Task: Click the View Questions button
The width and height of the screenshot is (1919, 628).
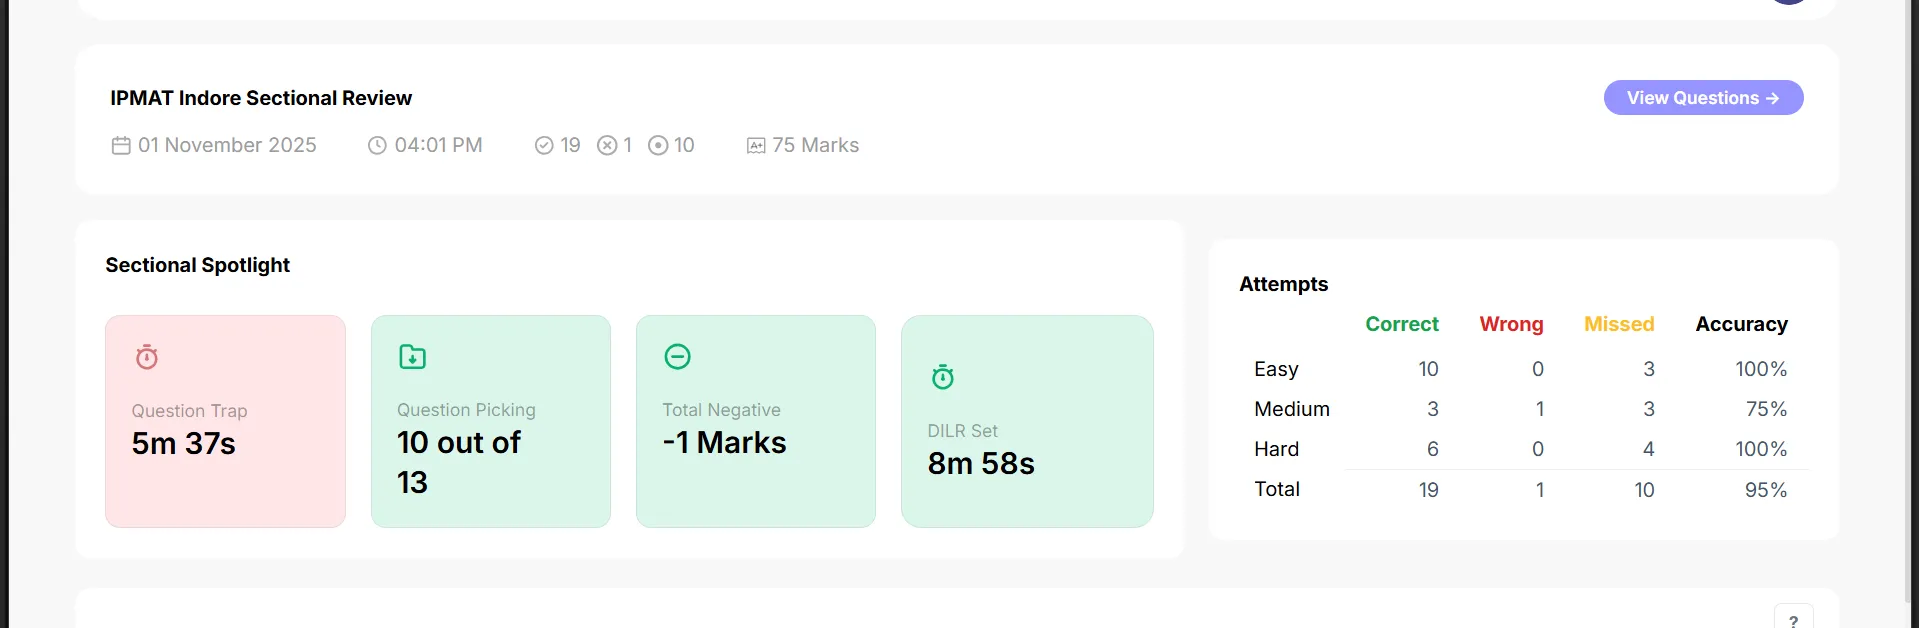Action: tap(1703, 98)
